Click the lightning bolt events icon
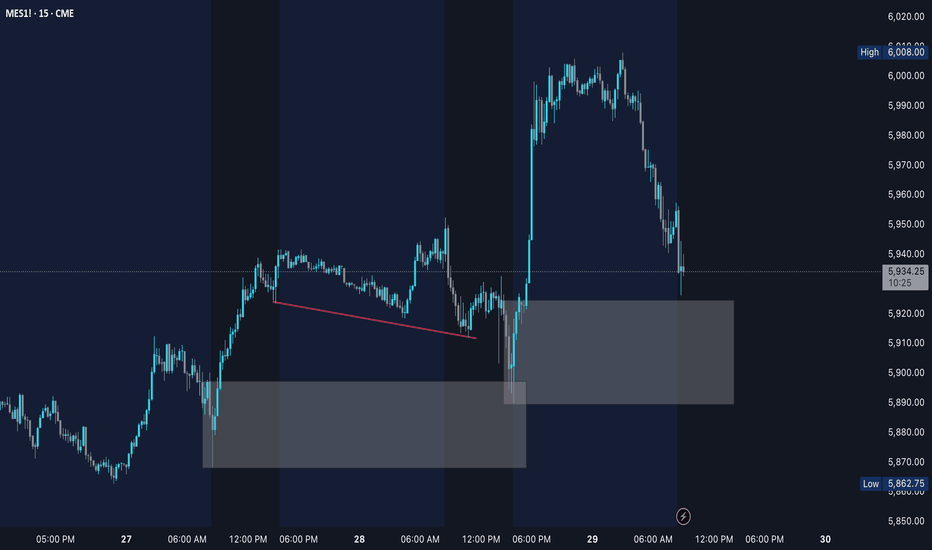 tap(683, 516)
